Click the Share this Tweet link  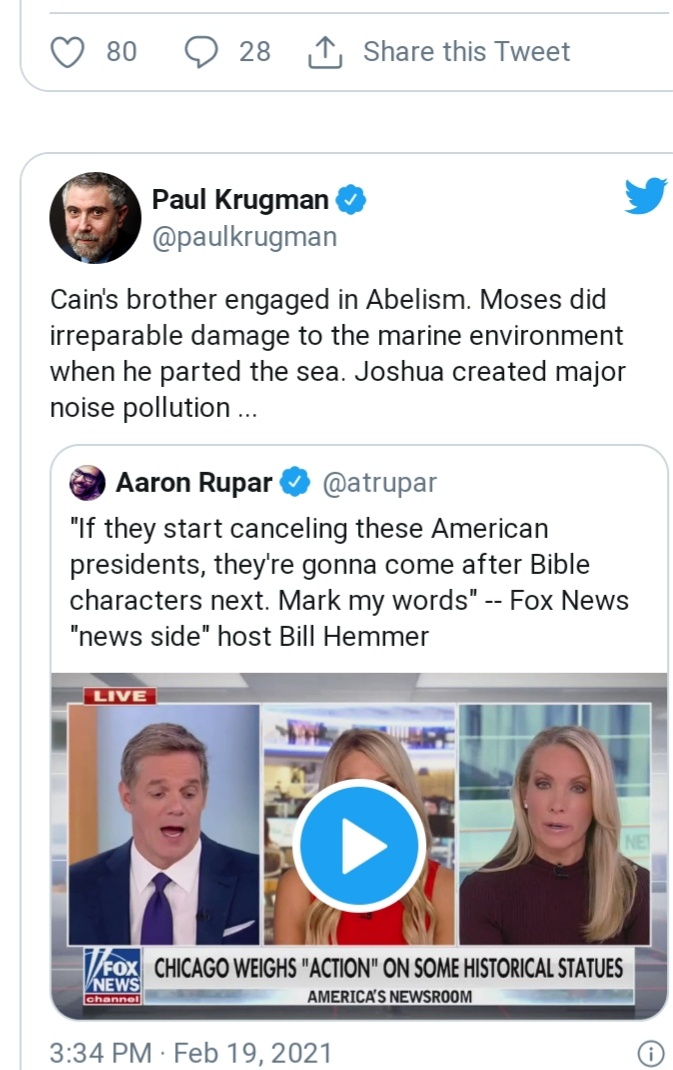[466, 52]
